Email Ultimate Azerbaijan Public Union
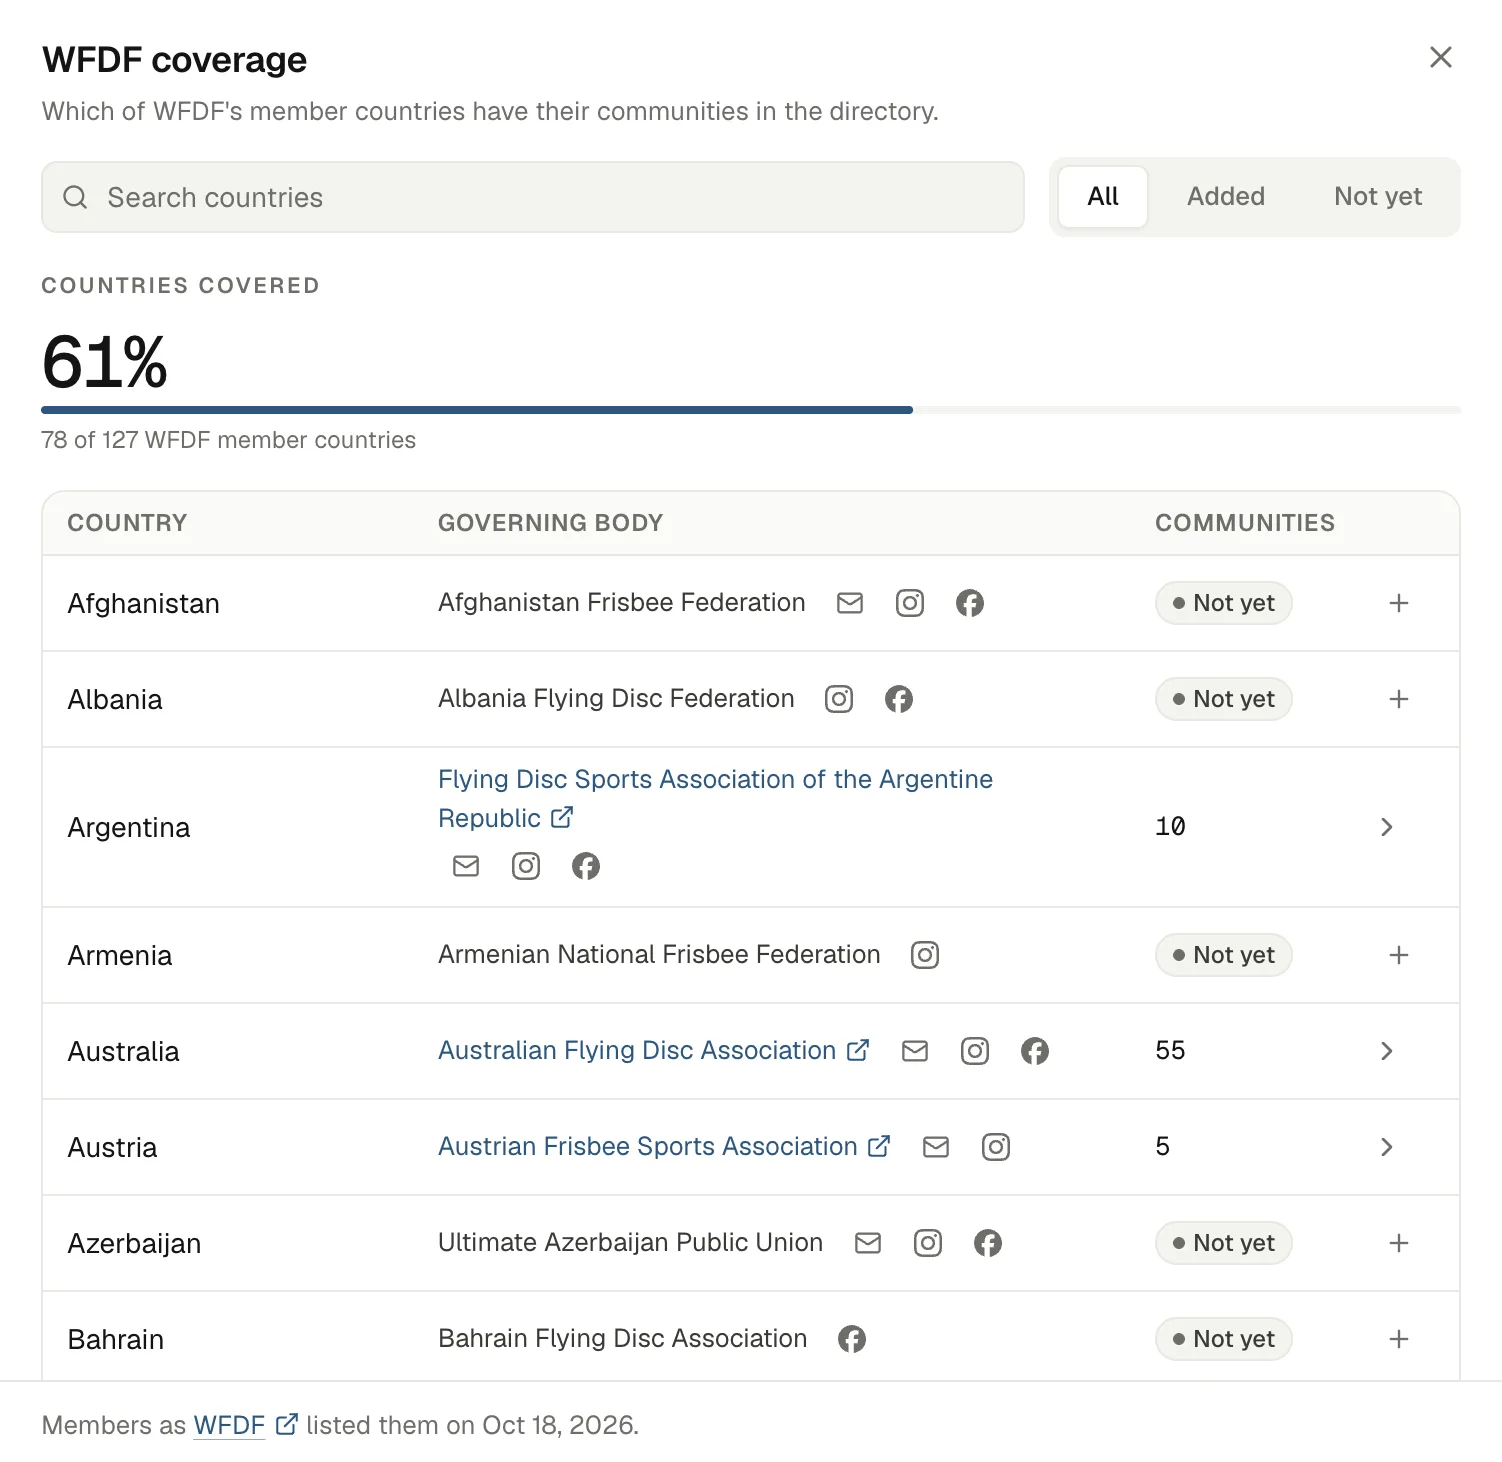This screenshot has width=1502, height=1462. pos(868,1243)
